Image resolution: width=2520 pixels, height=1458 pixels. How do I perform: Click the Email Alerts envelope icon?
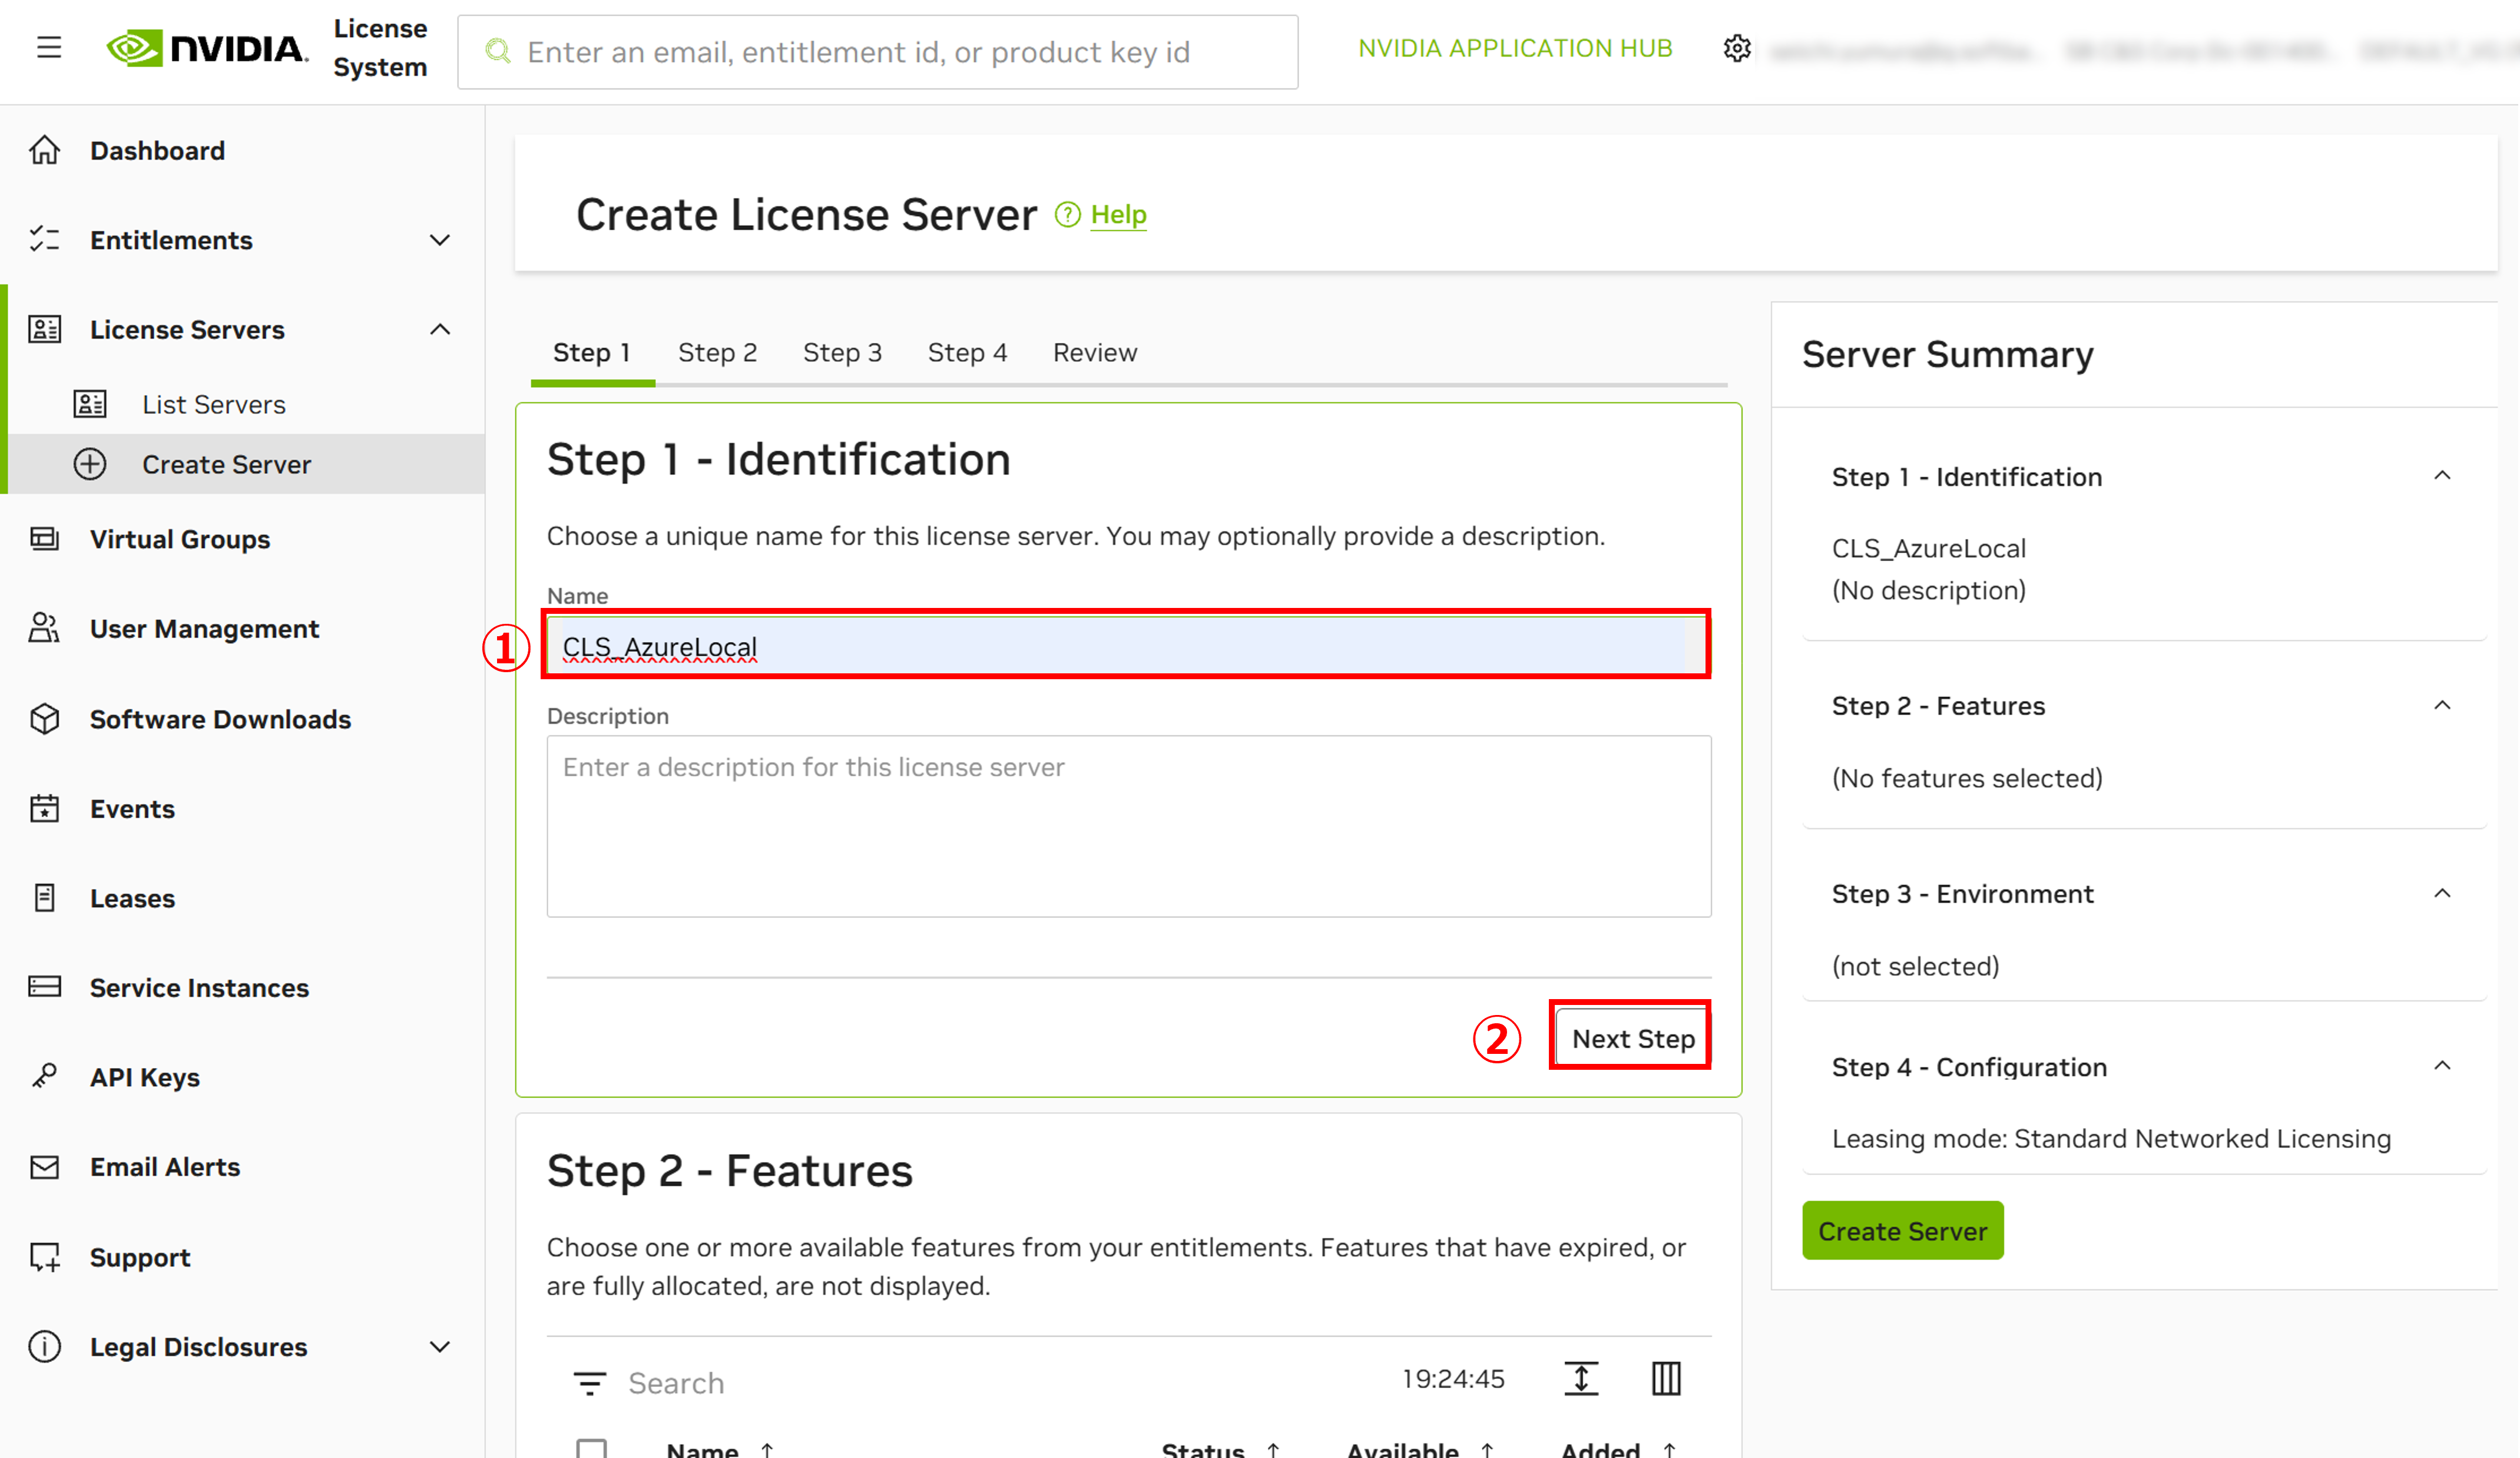(45, 1167)
